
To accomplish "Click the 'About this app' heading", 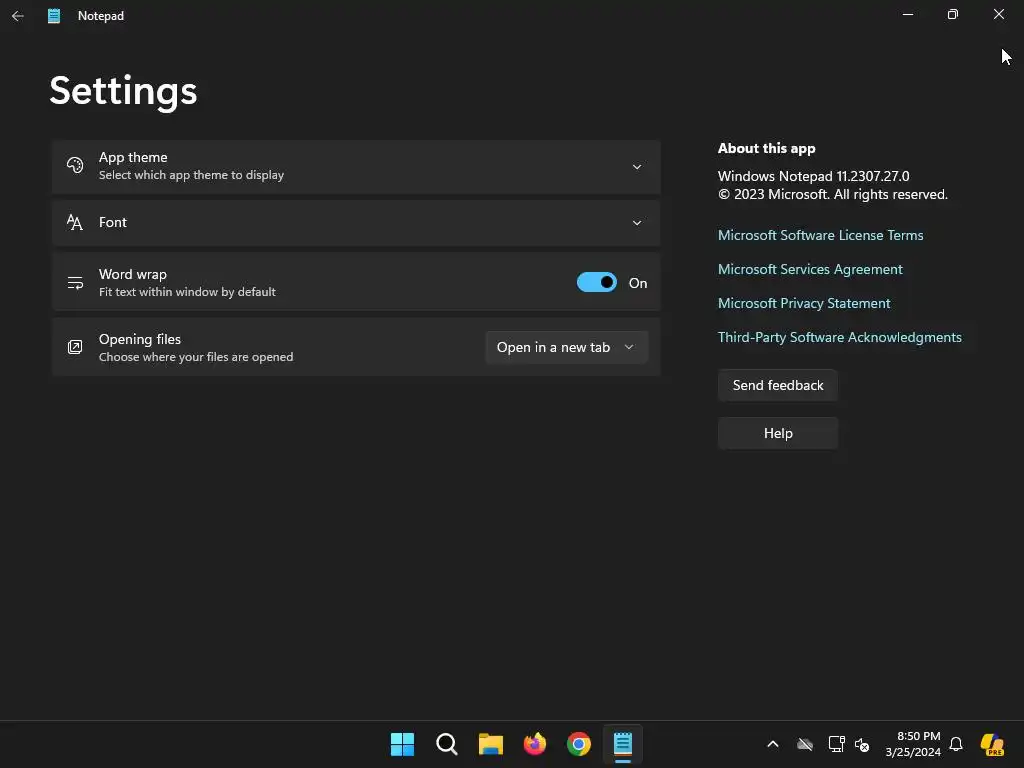I will click(x=767, y=148).
